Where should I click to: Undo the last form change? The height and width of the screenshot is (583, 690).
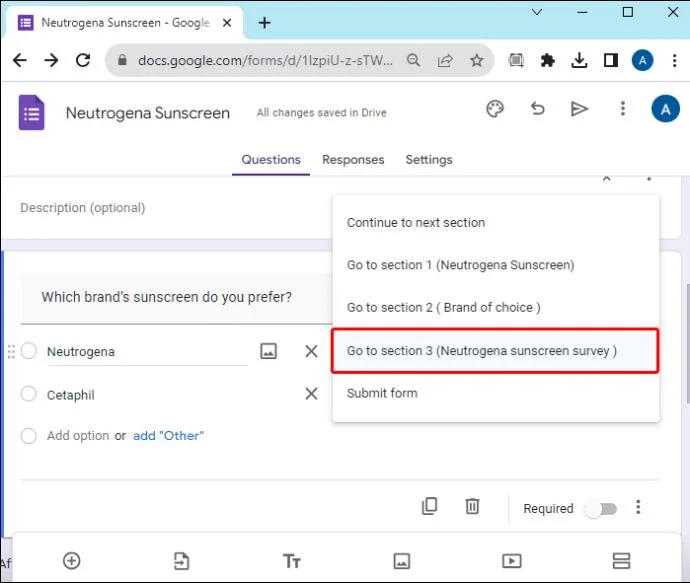coord(537,109)
